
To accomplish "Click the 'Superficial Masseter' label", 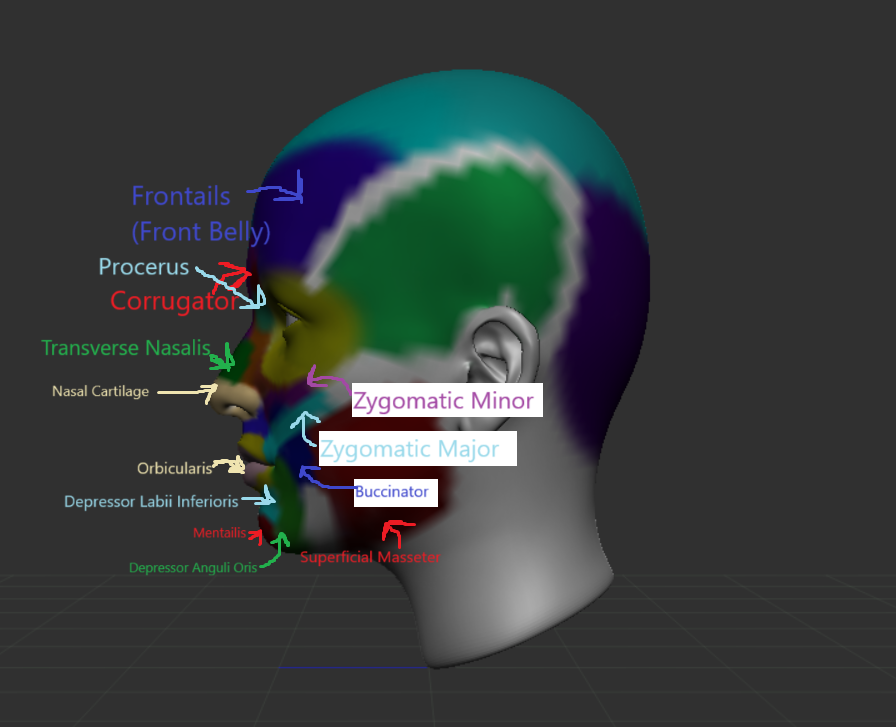I will pyautogui.click(x=370, y=557).
